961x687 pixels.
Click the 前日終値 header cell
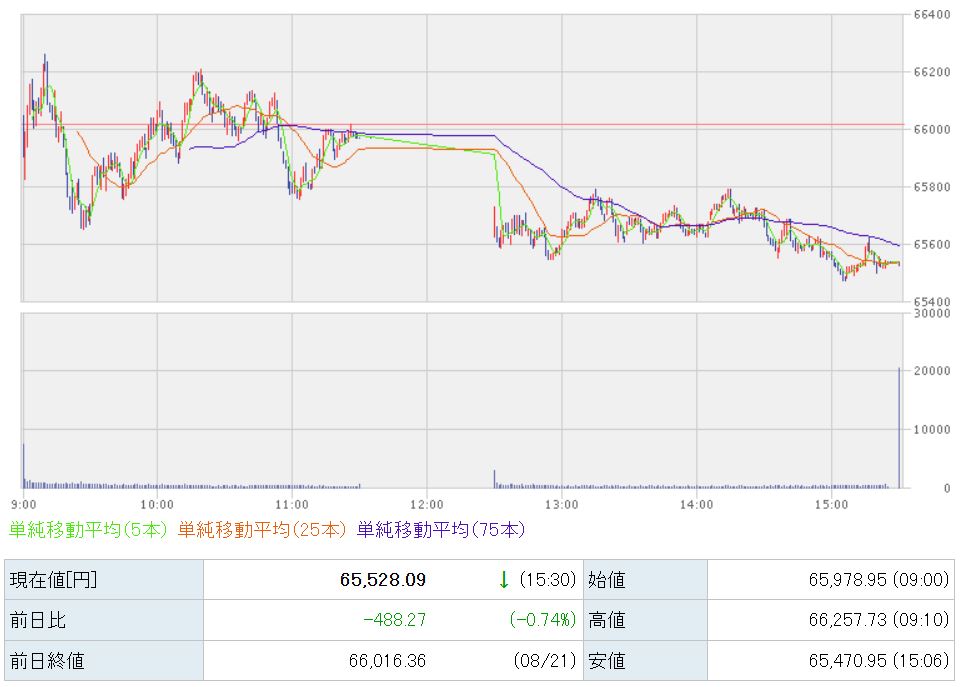tap(104, 661)
